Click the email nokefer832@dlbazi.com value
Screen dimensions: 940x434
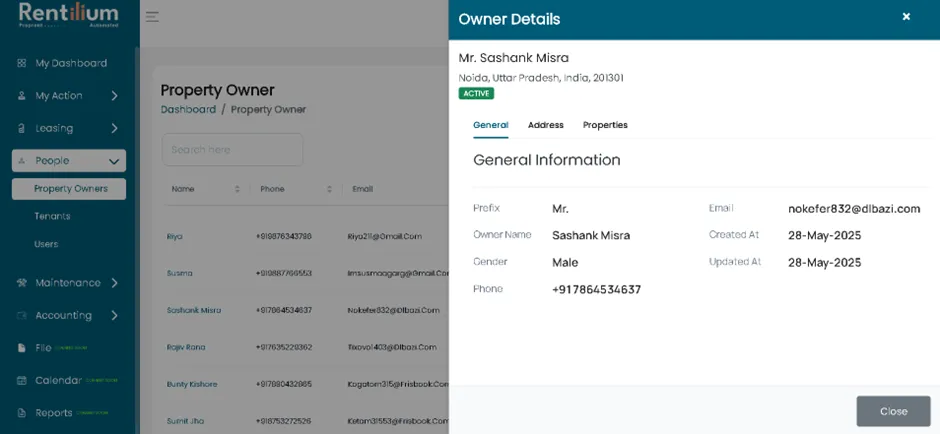coord(854,209)
